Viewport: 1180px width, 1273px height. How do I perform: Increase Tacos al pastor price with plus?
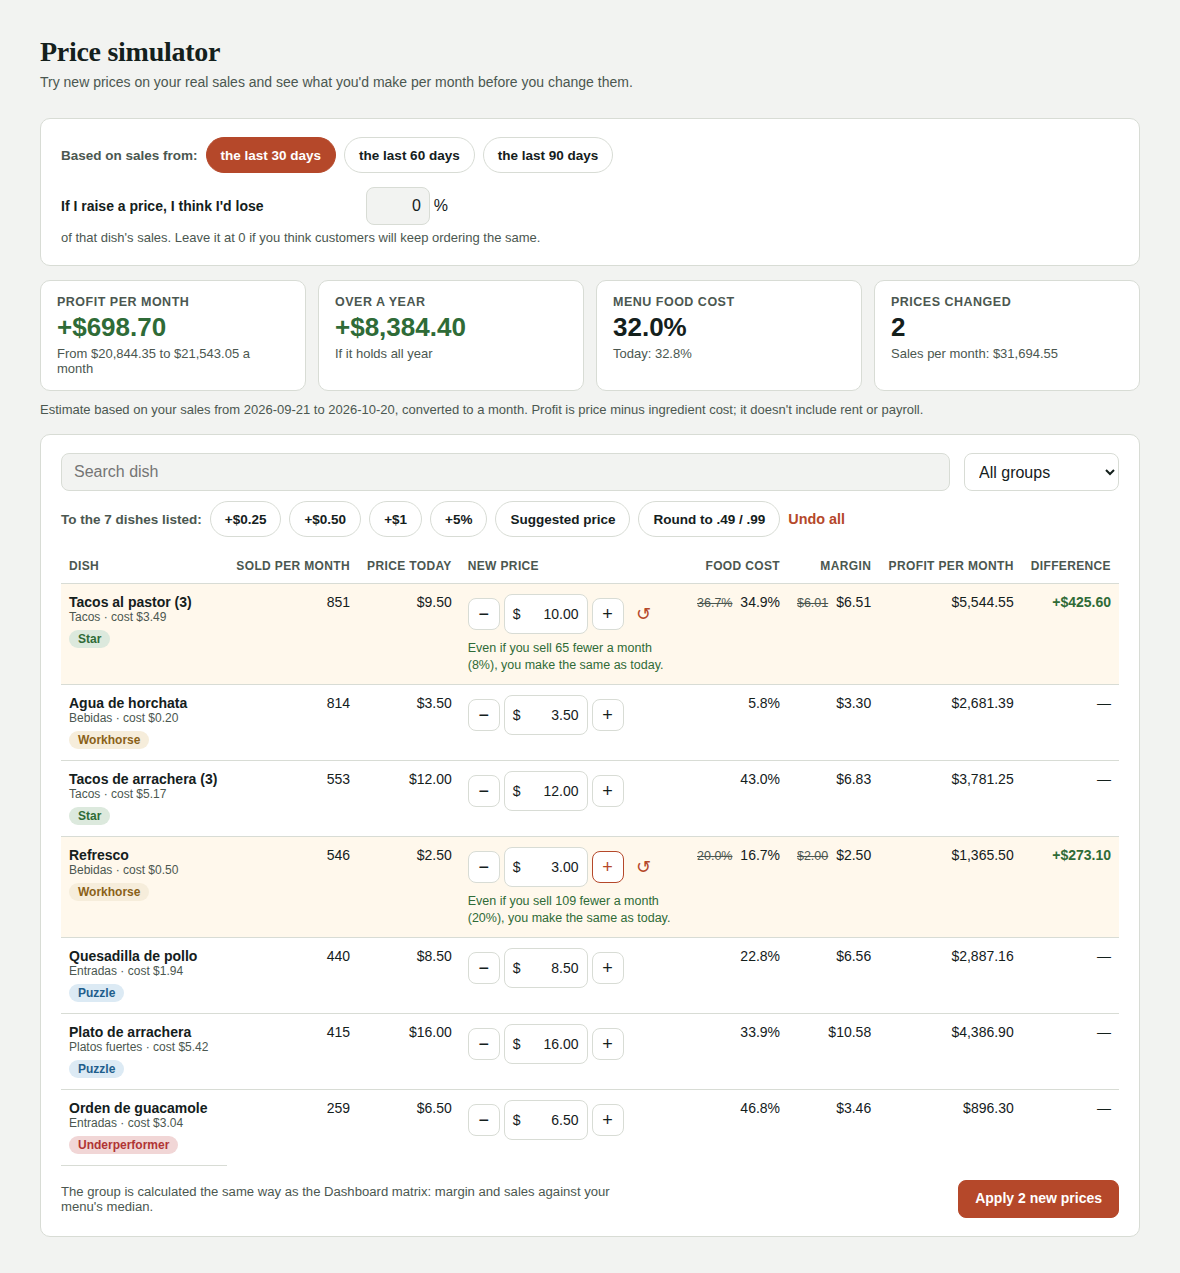click(608, 614)
